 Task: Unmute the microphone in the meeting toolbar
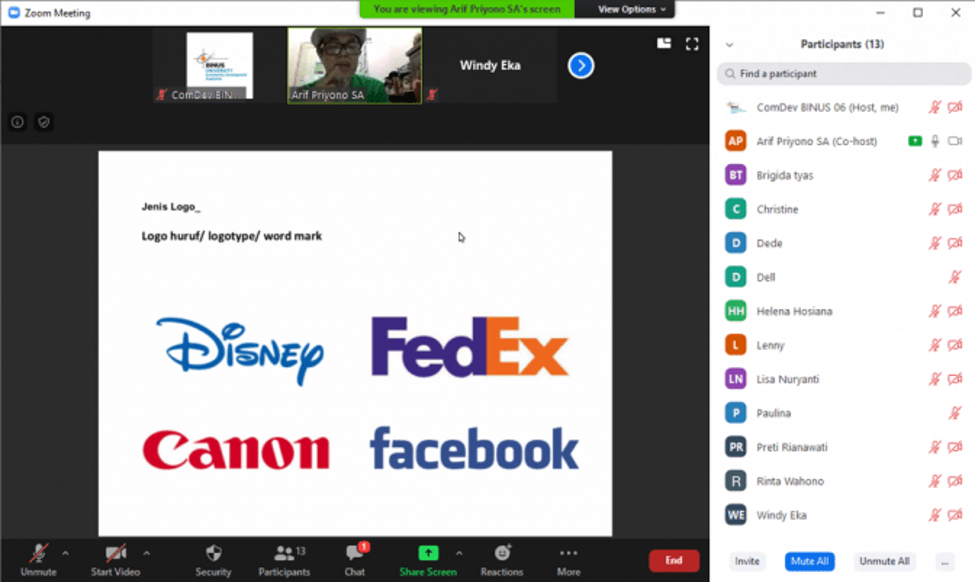point(38,560)
